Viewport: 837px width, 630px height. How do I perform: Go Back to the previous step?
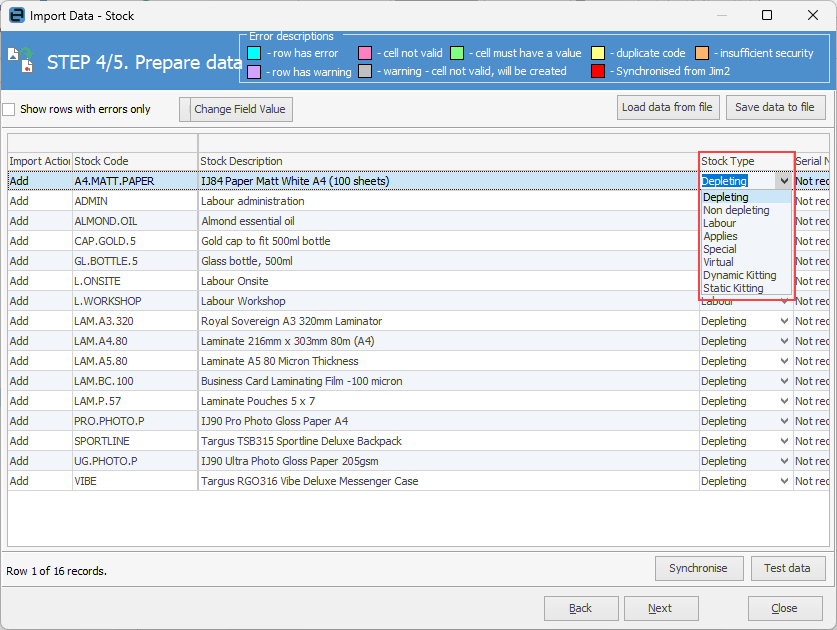point(581,608)
